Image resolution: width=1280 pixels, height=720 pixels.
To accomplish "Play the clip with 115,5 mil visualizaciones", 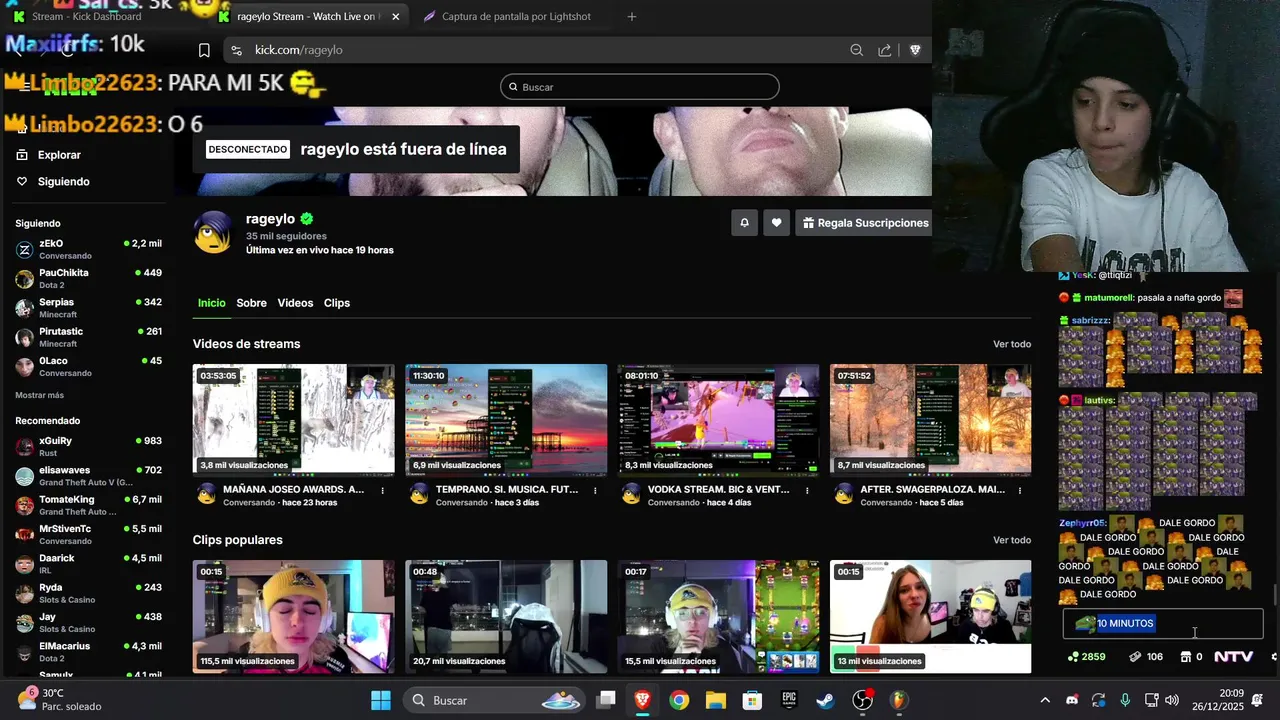I will coord(294,616).
